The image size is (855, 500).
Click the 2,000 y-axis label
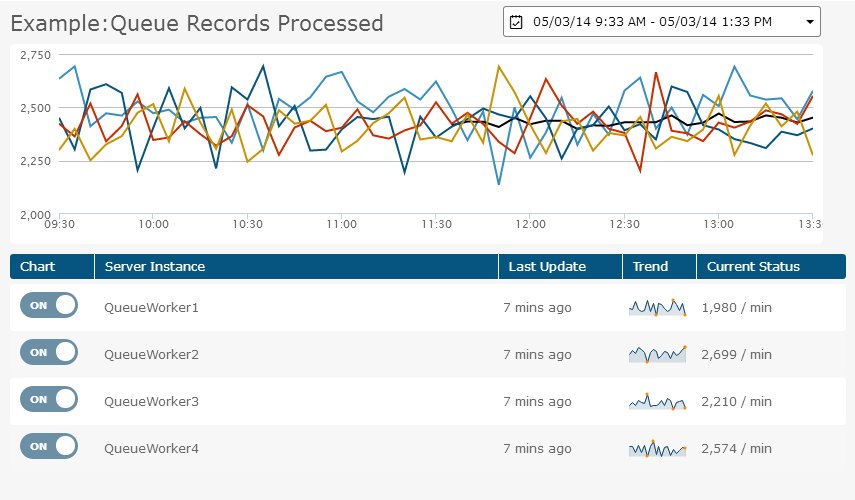click(x=35, y=214)
